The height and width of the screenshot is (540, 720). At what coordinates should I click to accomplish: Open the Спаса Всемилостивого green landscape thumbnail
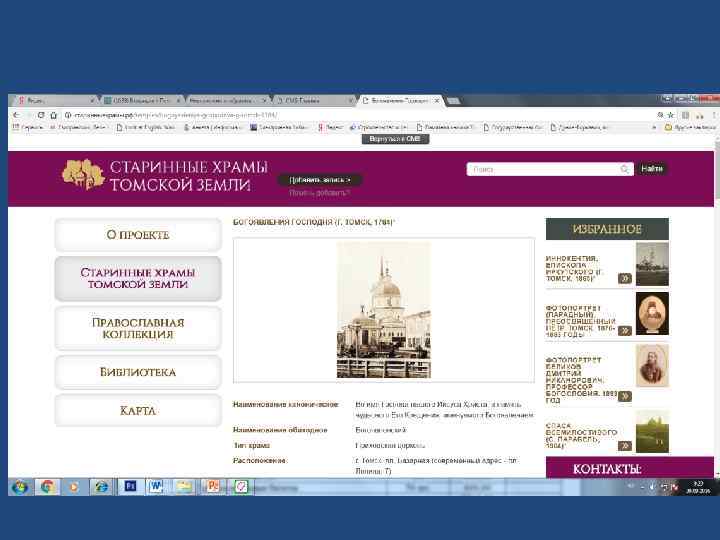point(652,432)
